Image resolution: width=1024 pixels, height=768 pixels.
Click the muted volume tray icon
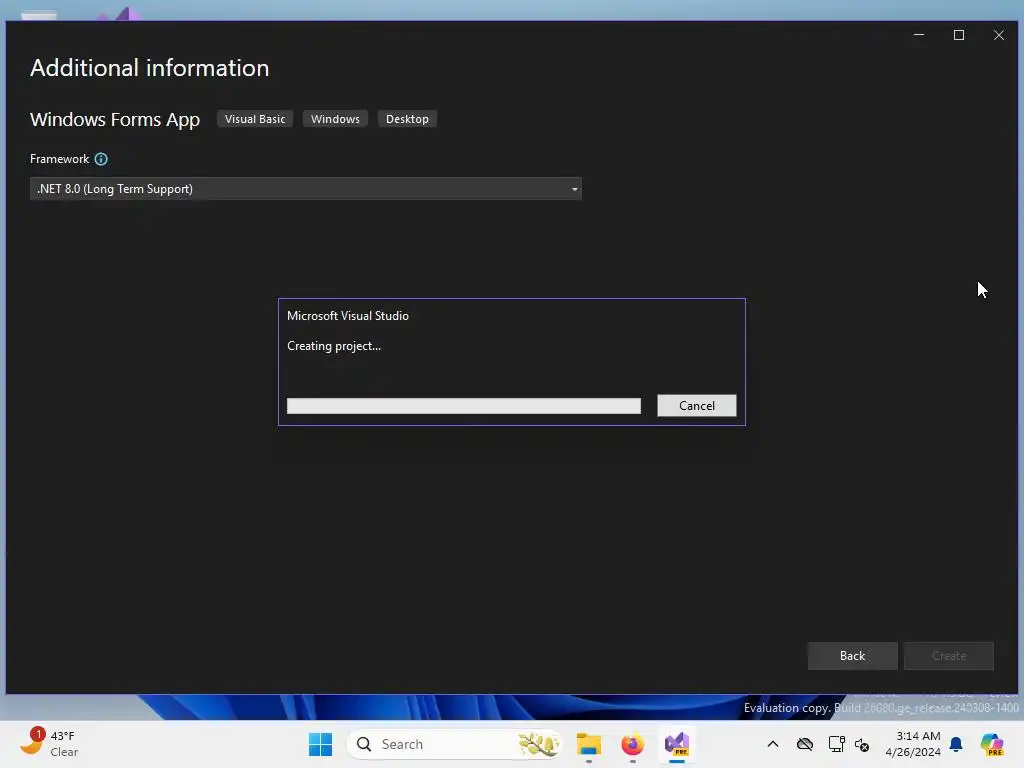(862, 744)
